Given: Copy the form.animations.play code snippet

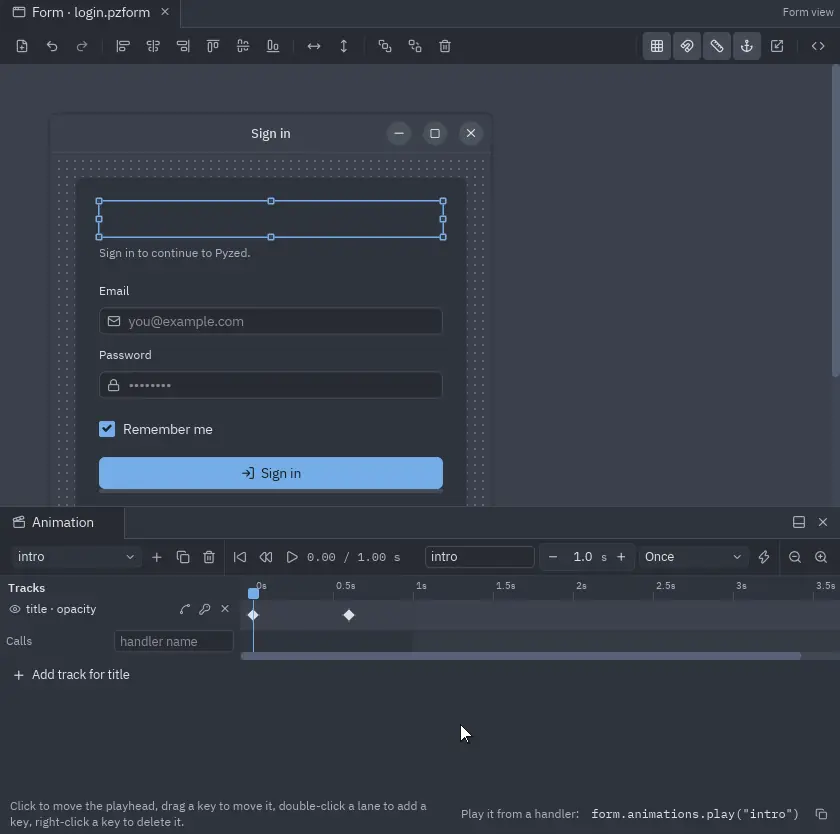Looking at the screenshot, I should coord(821,814).
